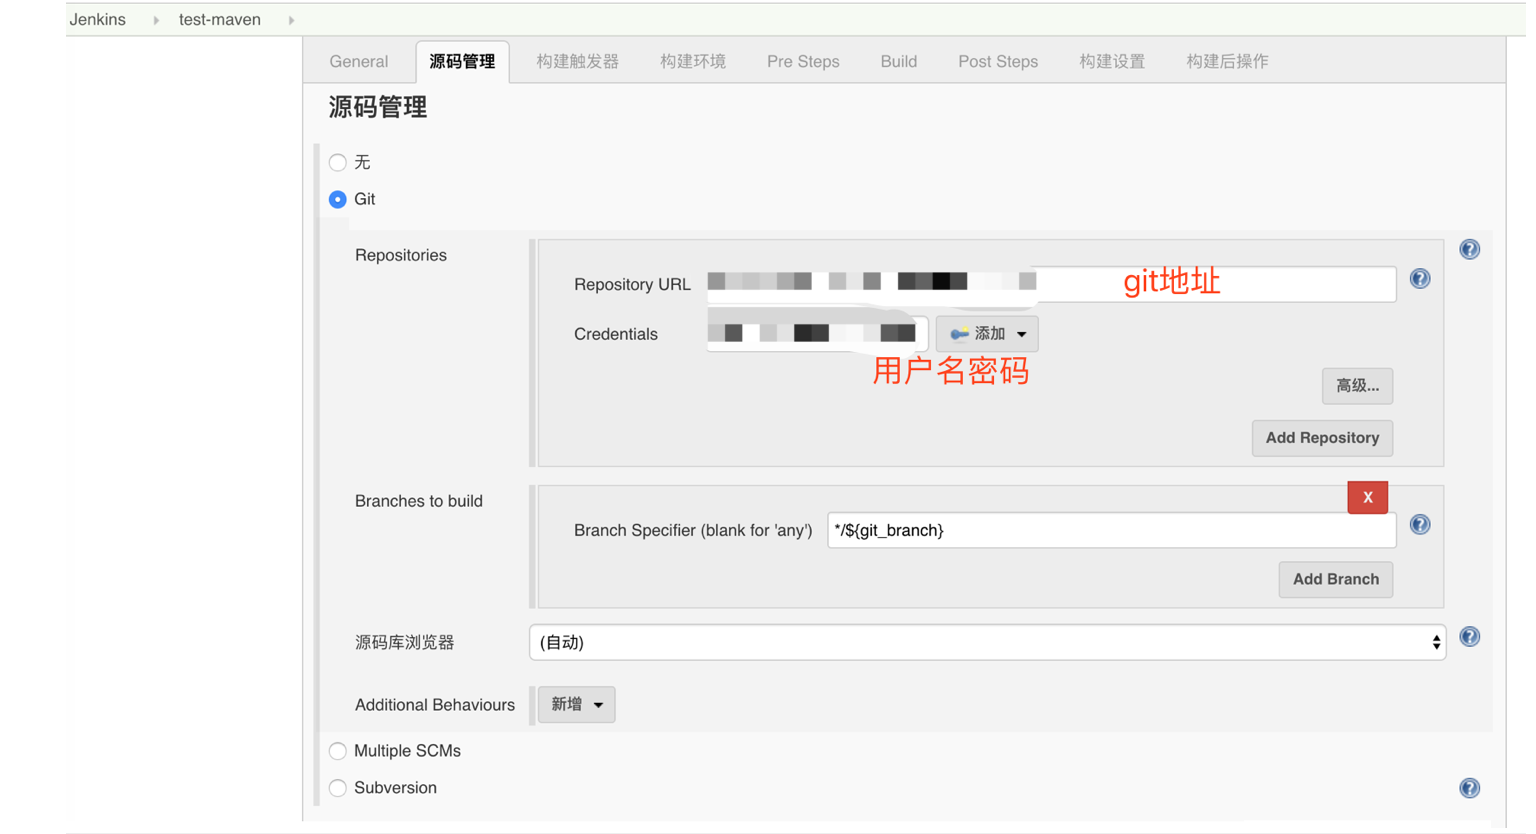Switch to the Build tab

[x=899, y=61]
